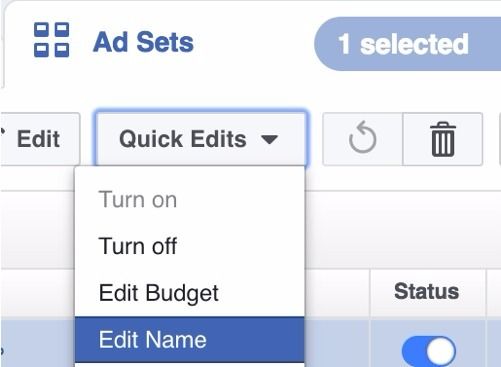
Task: Open the Quick Edits dropdown
Action: click(x=201, y=139)
